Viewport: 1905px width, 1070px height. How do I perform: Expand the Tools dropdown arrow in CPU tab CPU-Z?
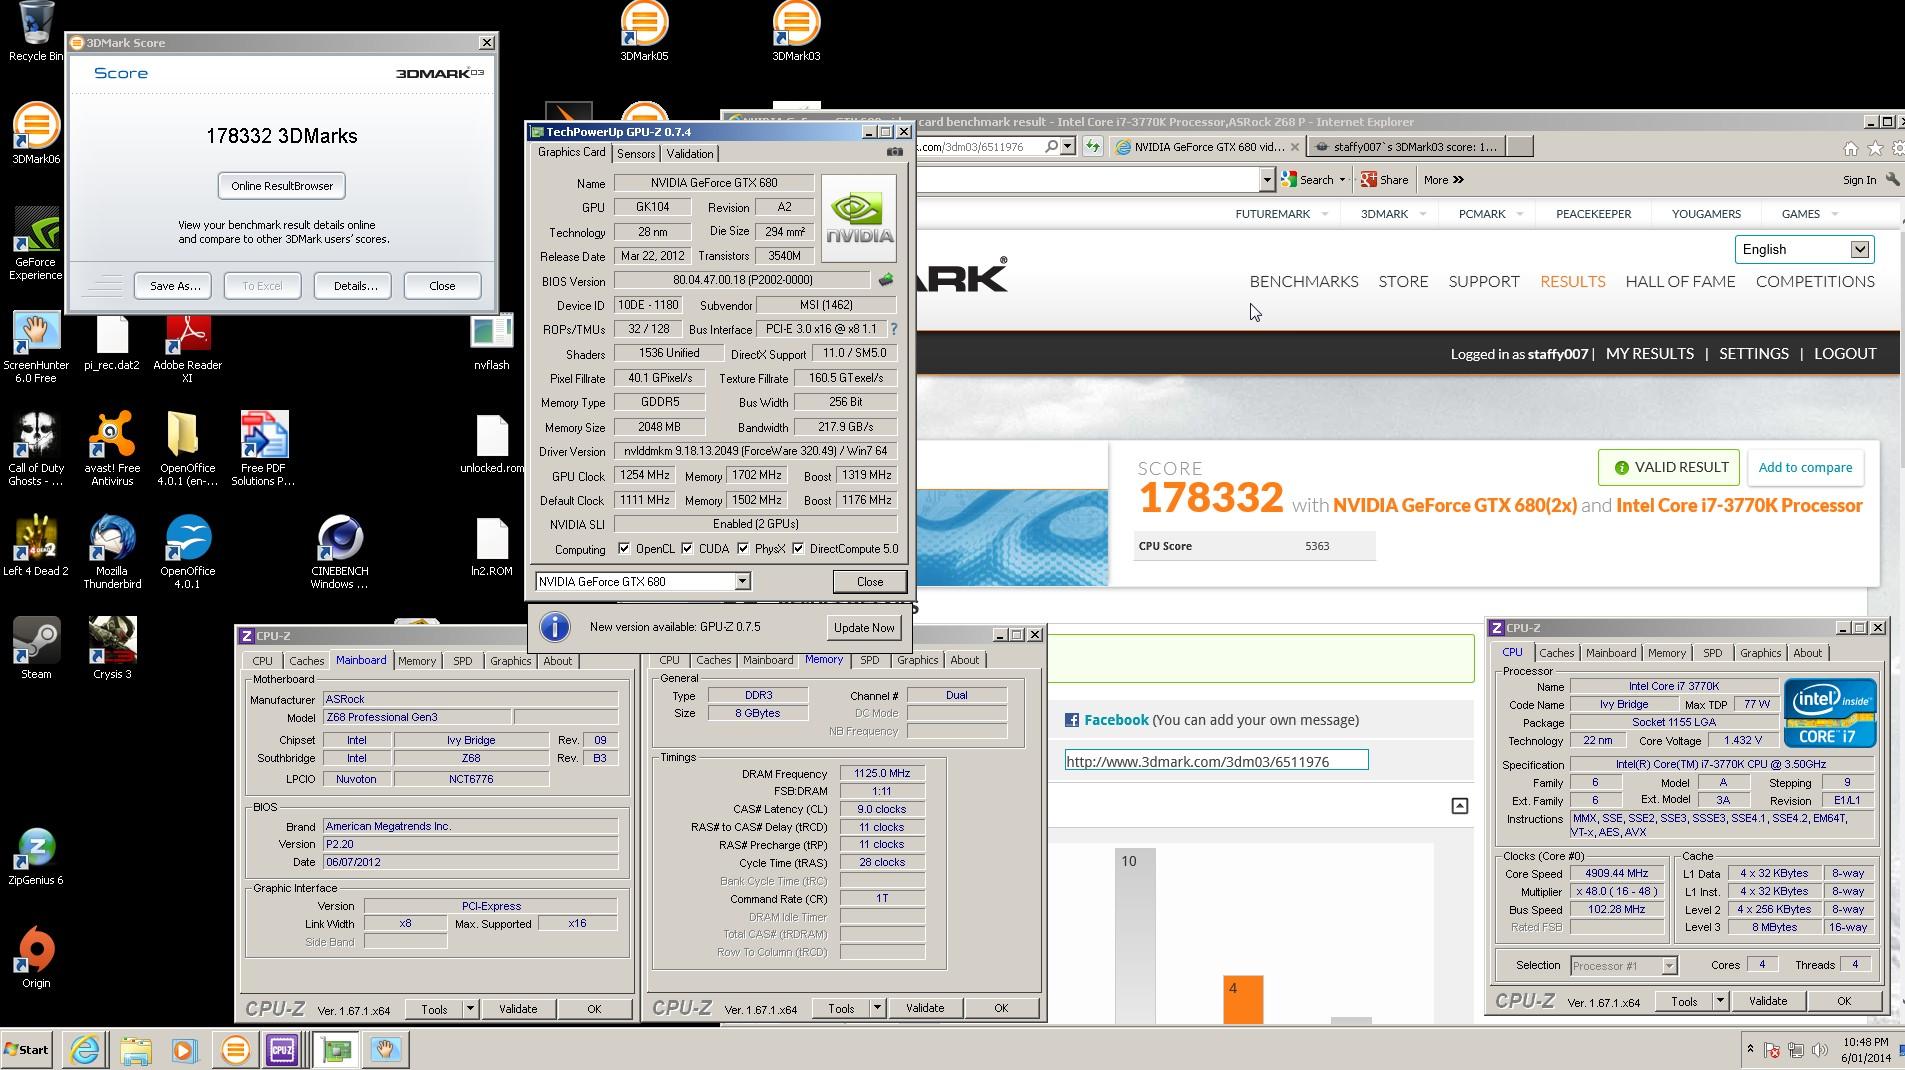tap(1720, 1001)
